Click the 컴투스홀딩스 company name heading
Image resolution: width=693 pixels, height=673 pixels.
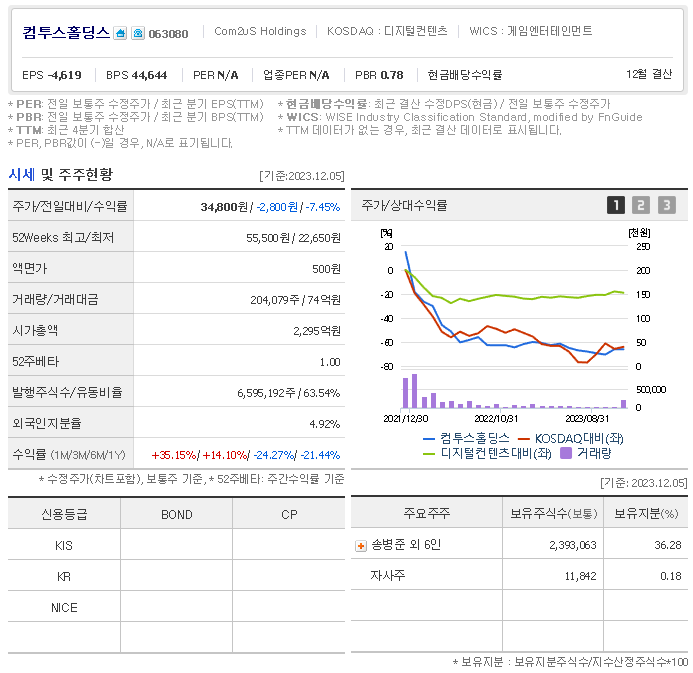pos(66,33)
